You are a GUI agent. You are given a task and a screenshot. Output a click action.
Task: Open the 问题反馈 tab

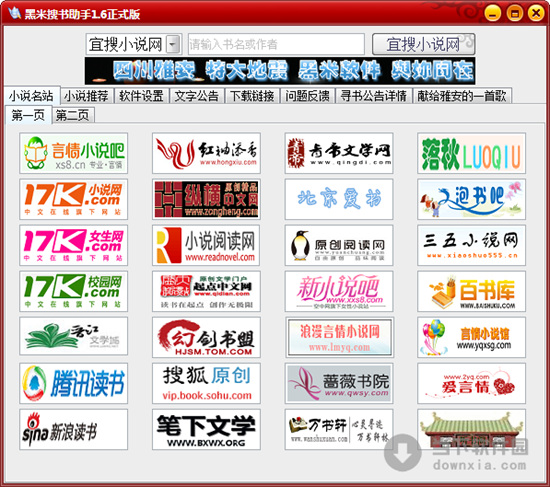(x=307, y=96)
